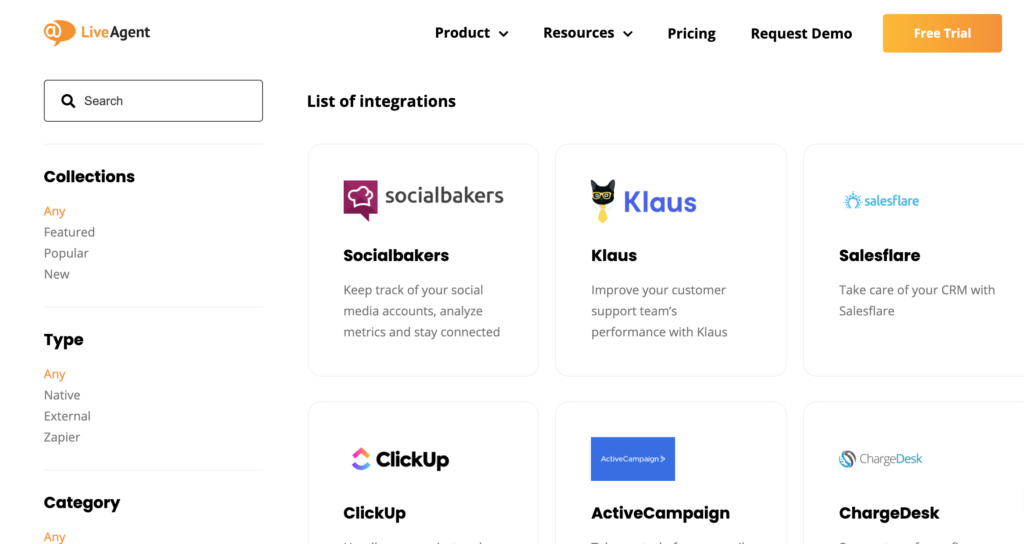The image size is (1024, 544).
Task: Click the search magnifier icon
Action: (68, 101)
